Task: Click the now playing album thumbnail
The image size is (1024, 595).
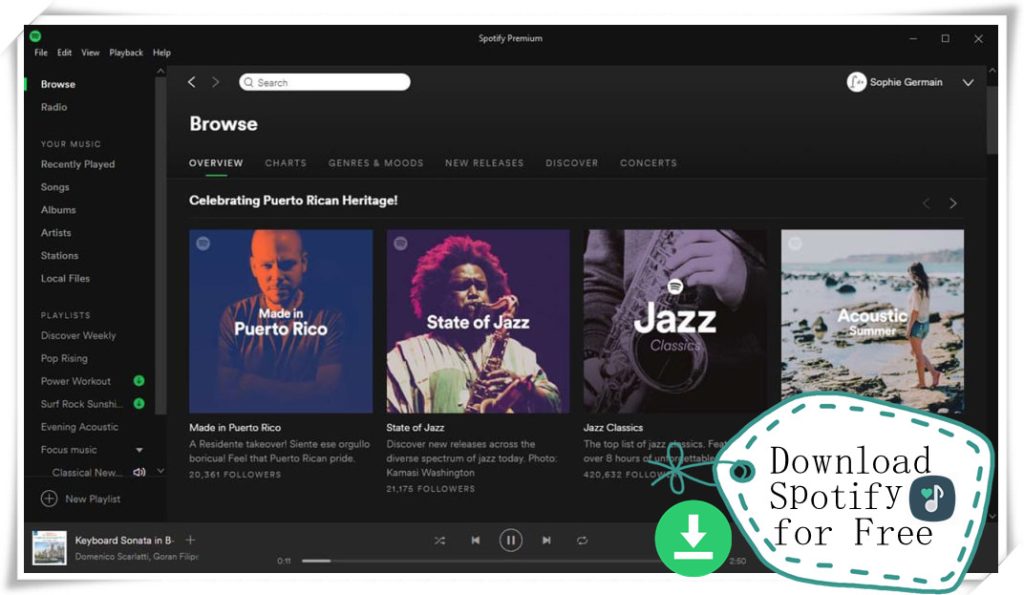Action: (x=50, y=547)
